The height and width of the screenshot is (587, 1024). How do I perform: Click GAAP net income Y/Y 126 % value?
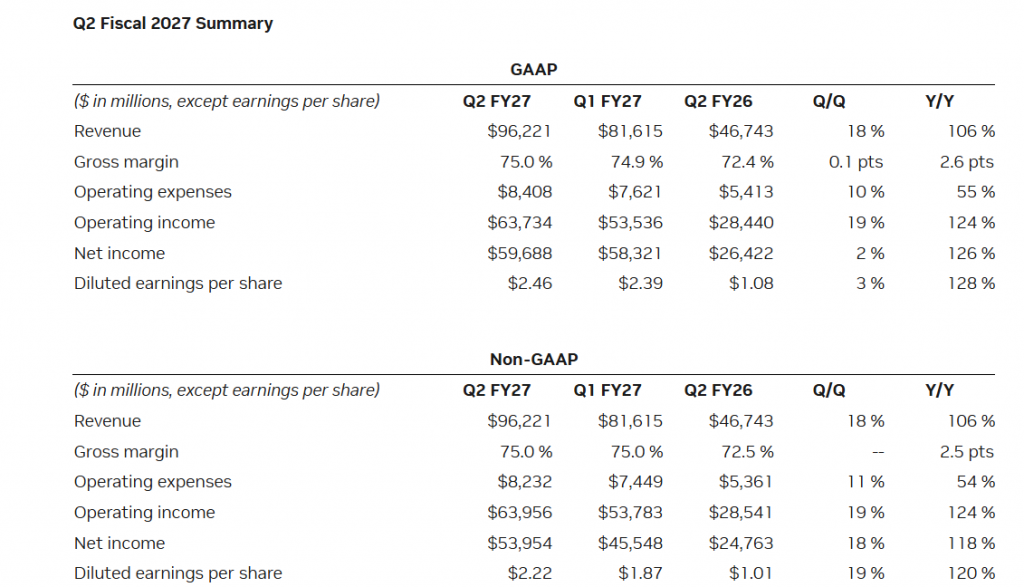coord(971,253)
